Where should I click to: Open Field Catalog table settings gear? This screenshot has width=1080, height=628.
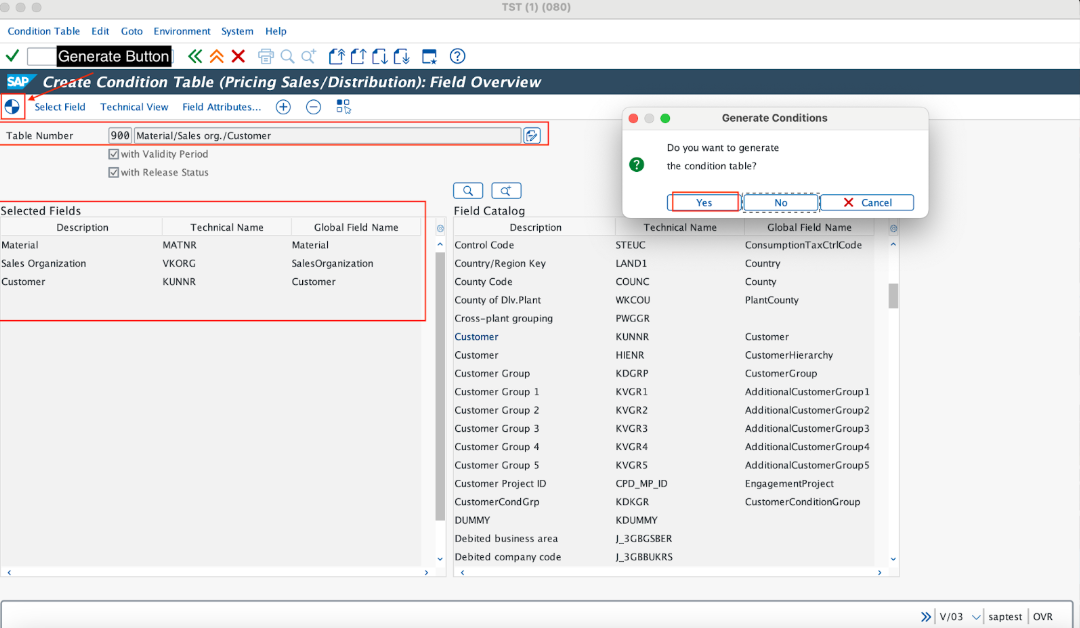point(893,228)
